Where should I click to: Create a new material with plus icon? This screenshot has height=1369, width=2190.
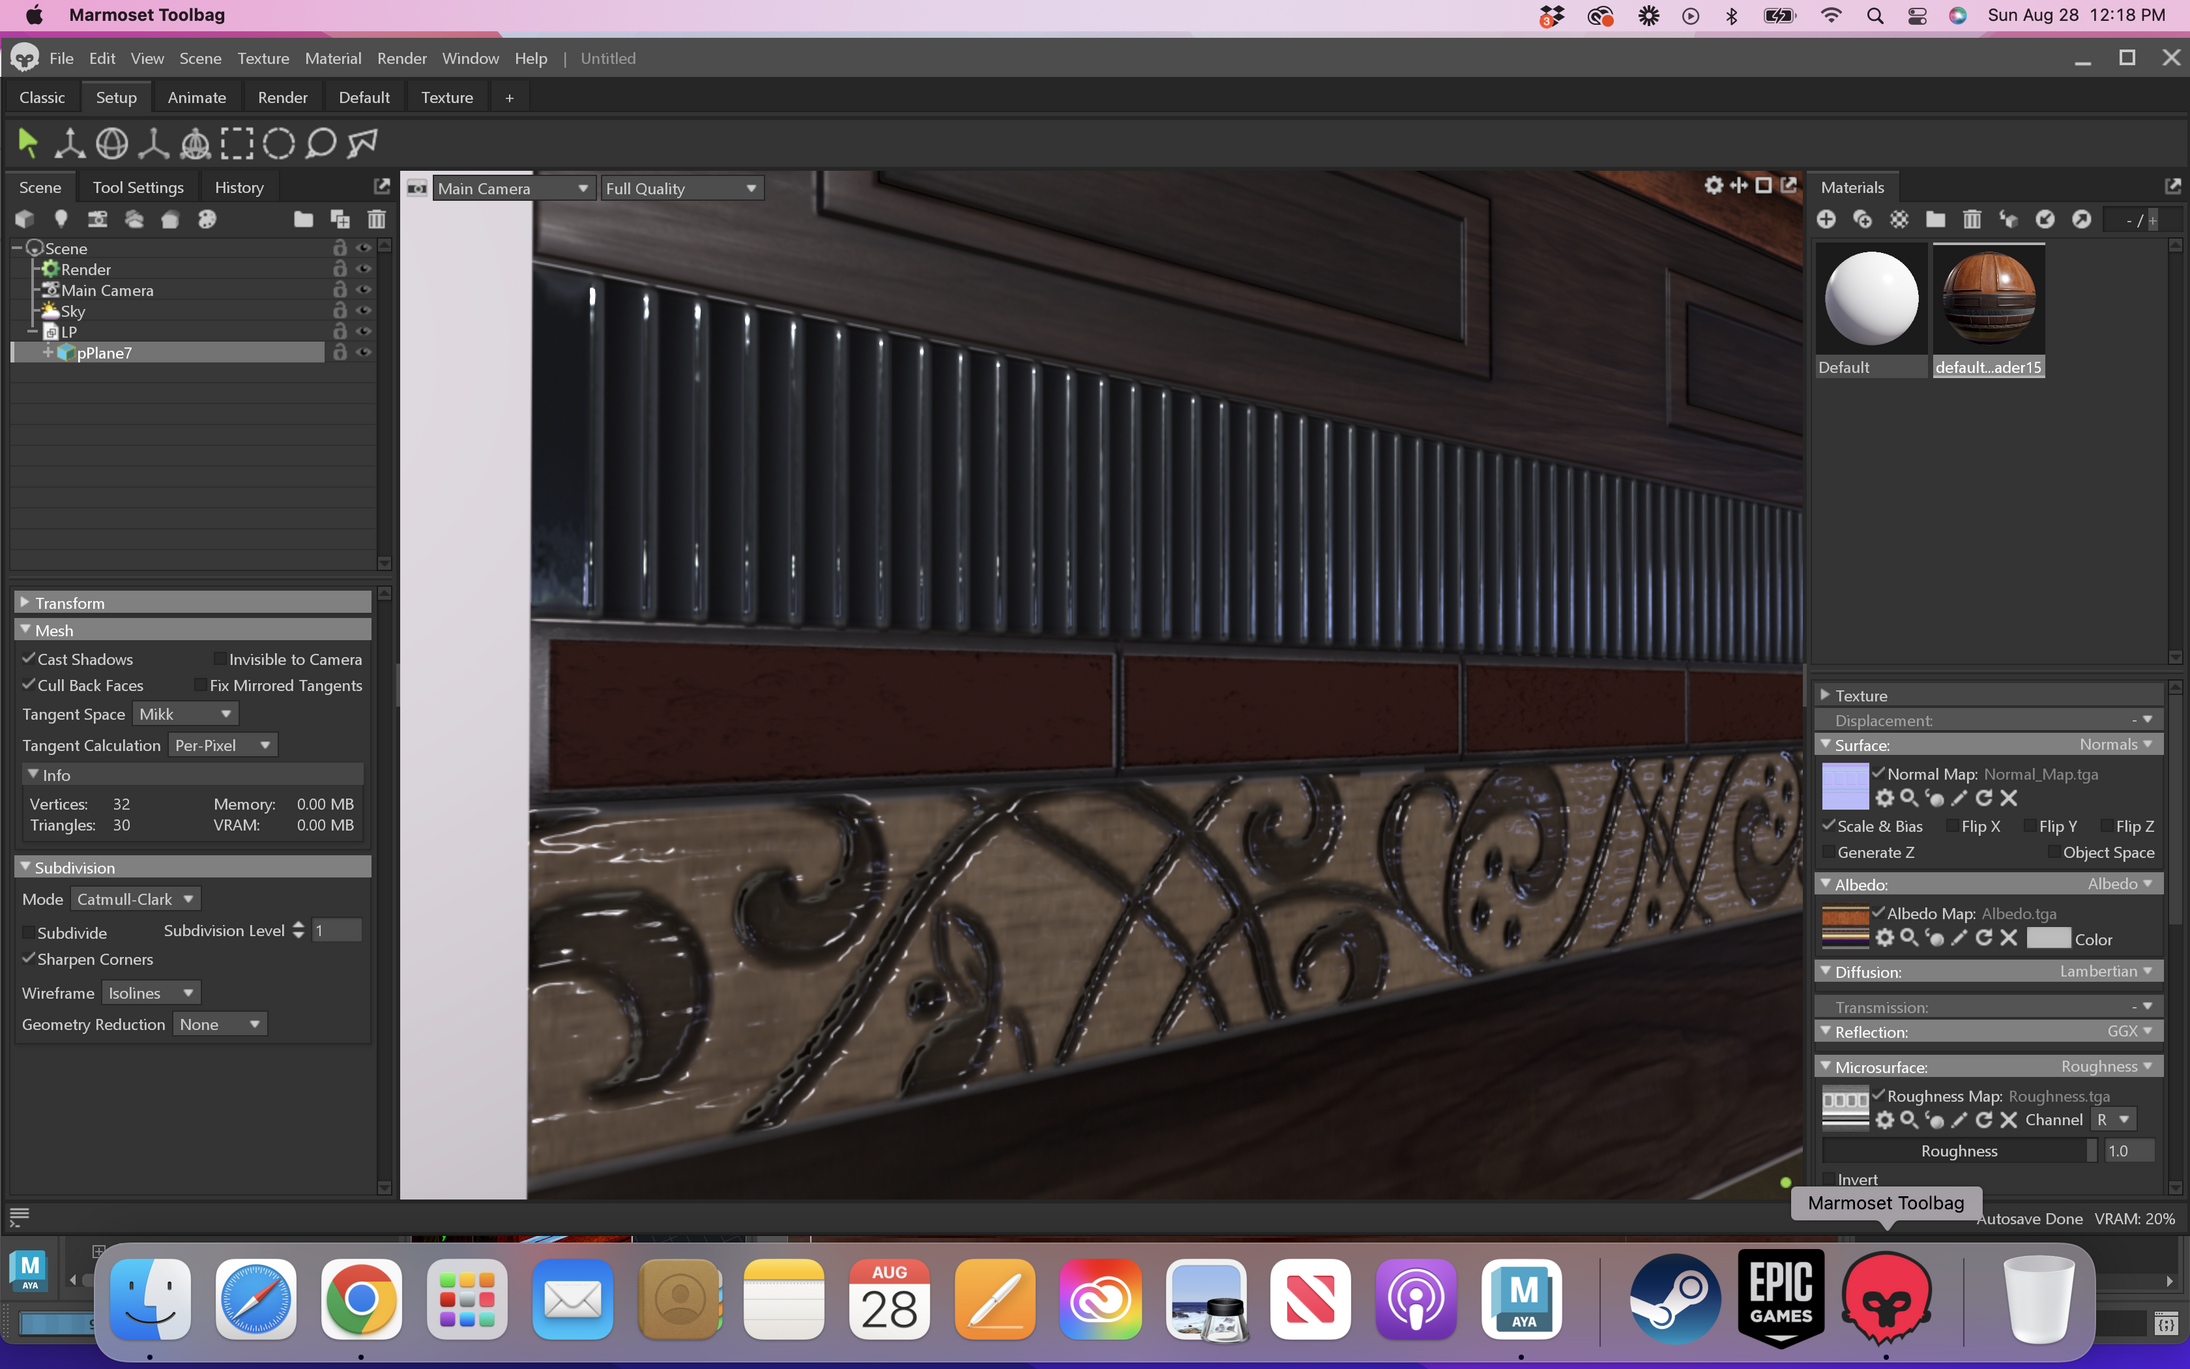point(1826,219)
